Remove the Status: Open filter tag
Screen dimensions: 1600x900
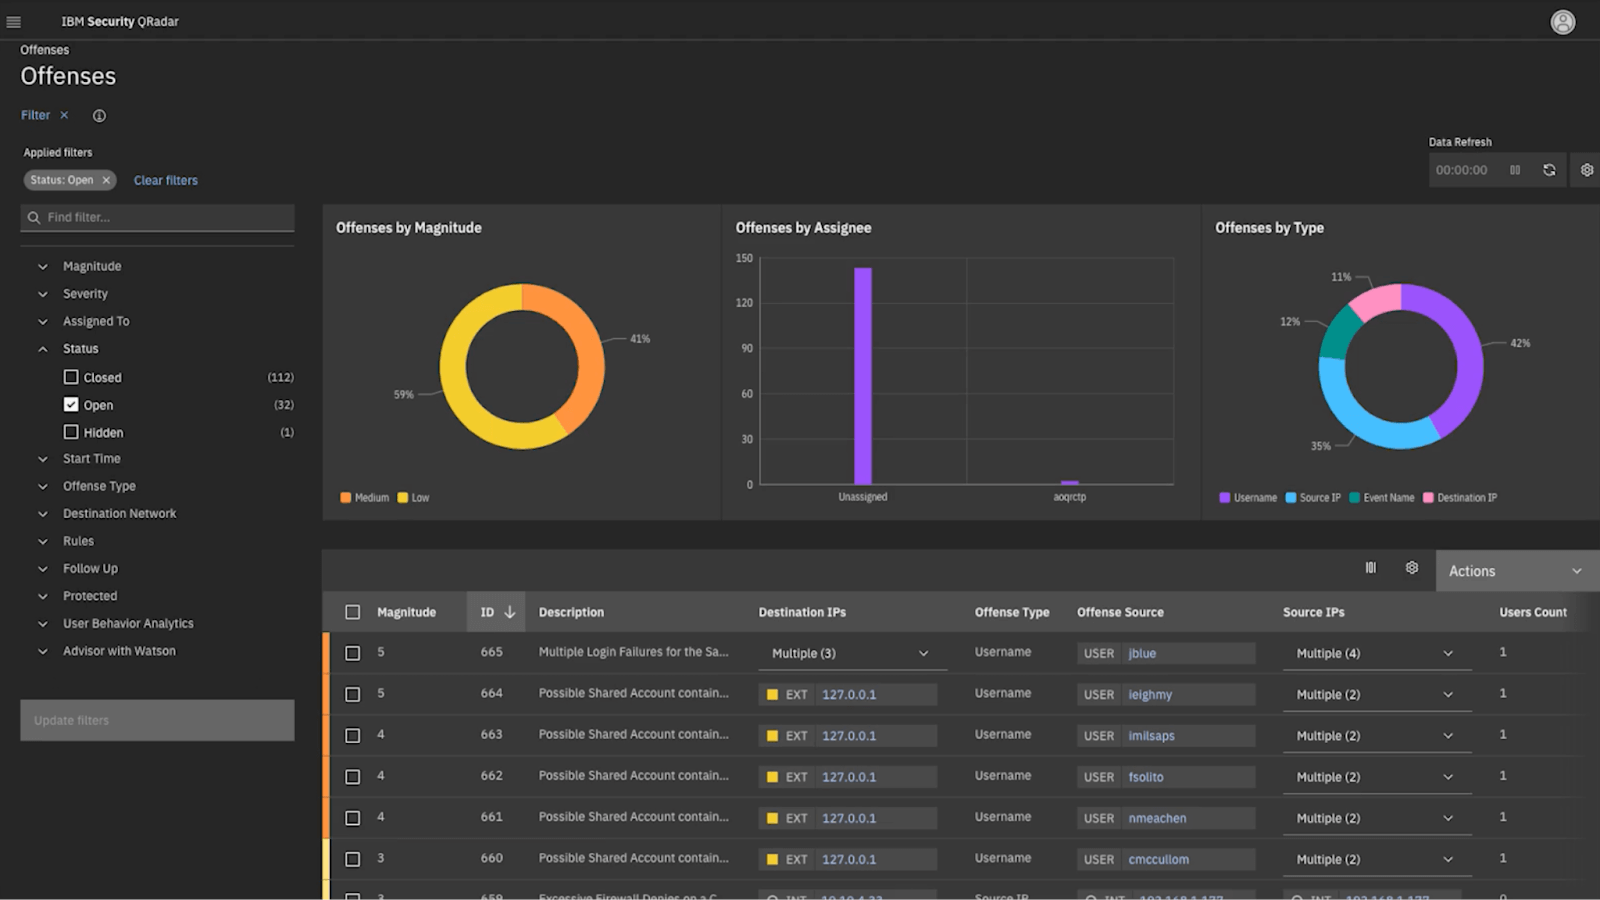click(107, 180)
